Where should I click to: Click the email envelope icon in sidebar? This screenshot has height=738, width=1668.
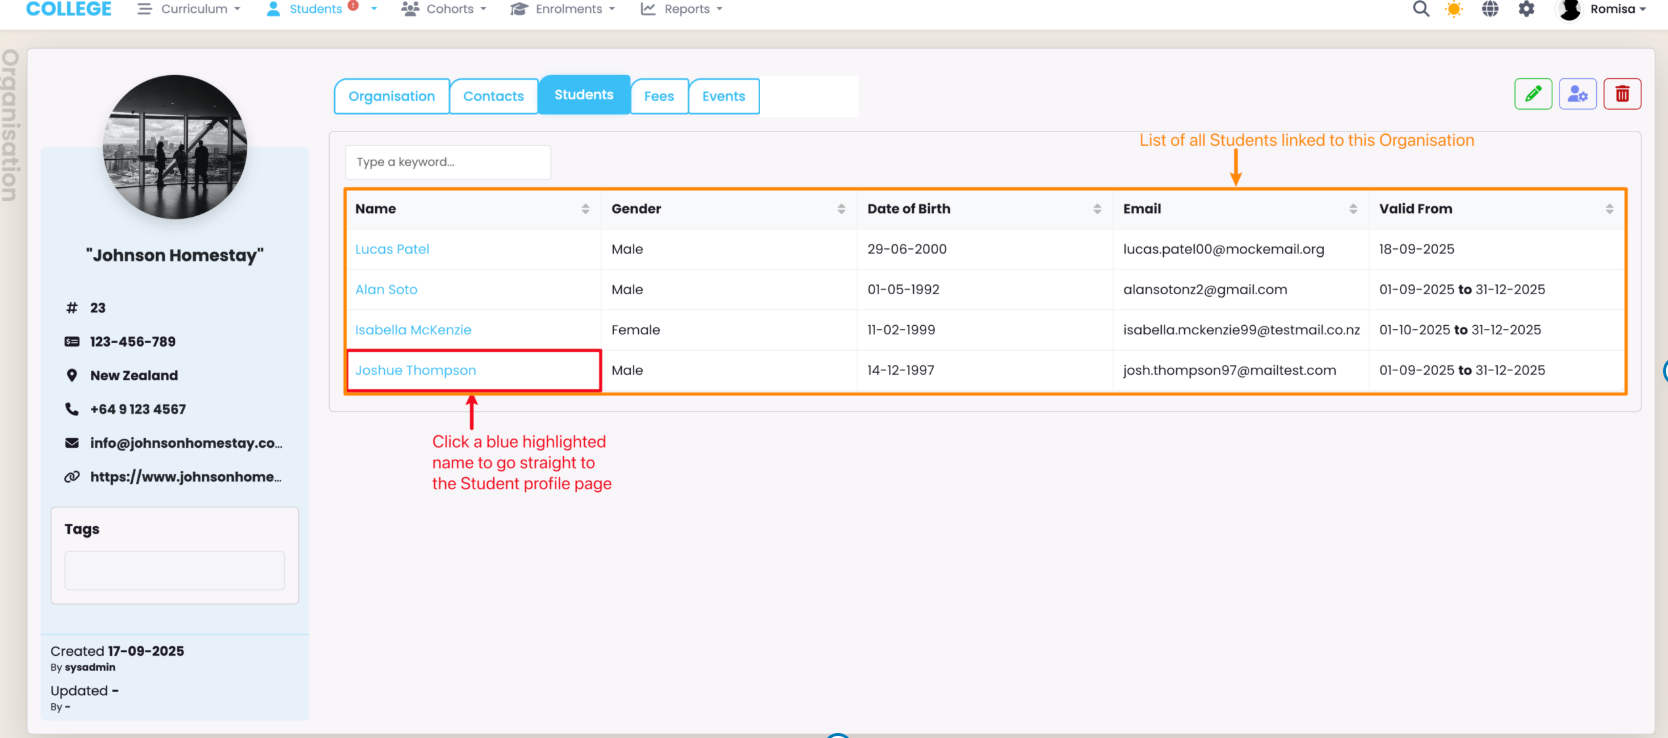click(72, 443)
